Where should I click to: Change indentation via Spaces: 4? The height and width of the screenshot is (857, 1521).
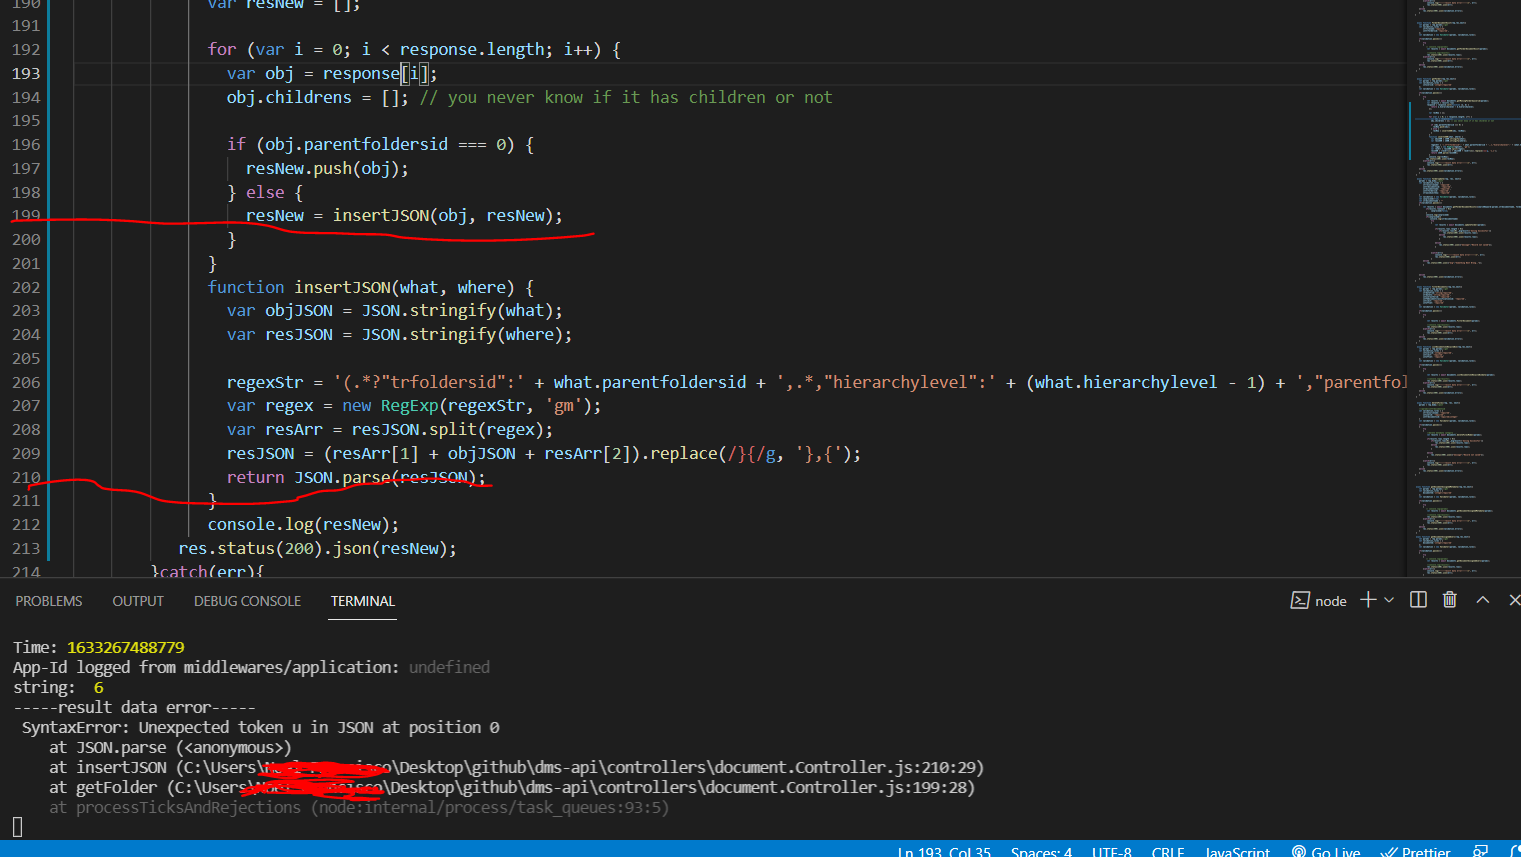click(x=1041, y=851)
